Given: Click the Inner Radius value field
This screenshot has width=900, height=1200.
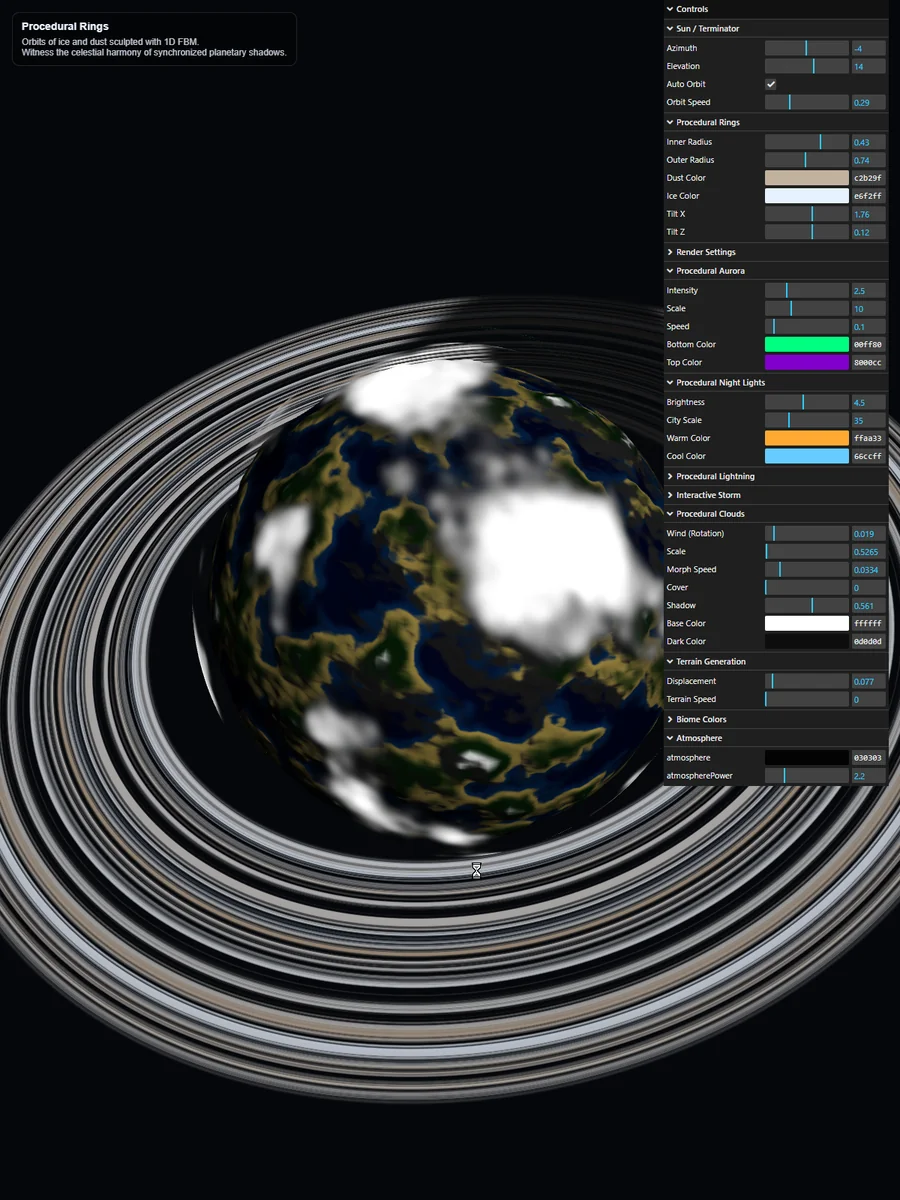Looking at the screenshot, I should coord(868,142).
